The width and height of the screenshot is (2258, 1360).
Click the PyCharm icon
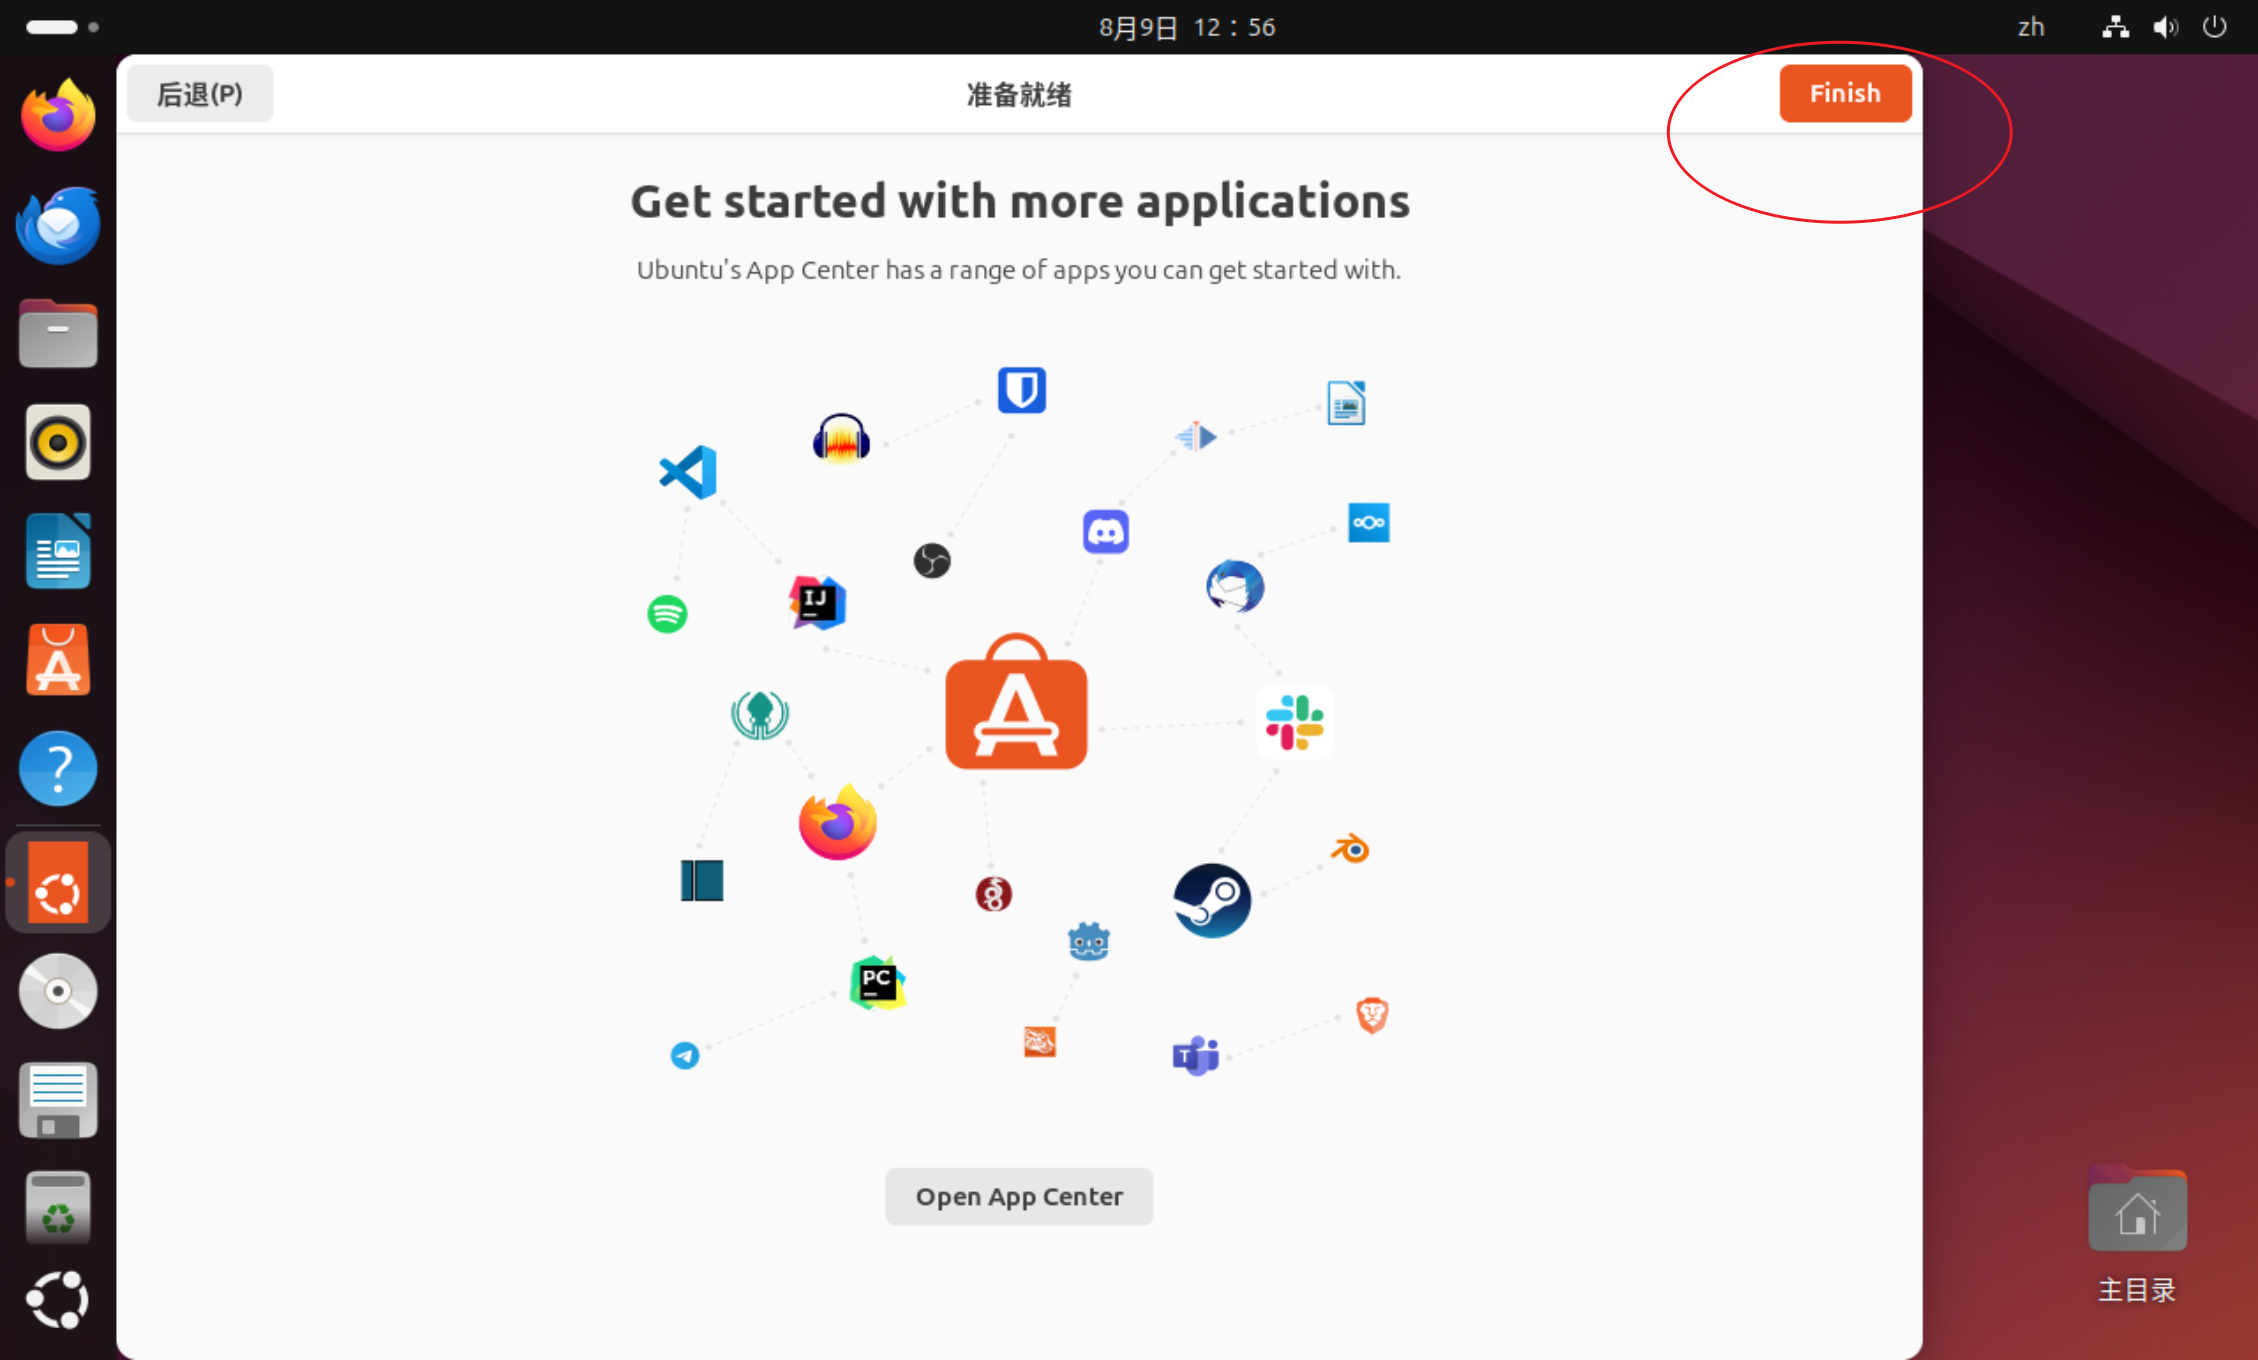point(877,983)
